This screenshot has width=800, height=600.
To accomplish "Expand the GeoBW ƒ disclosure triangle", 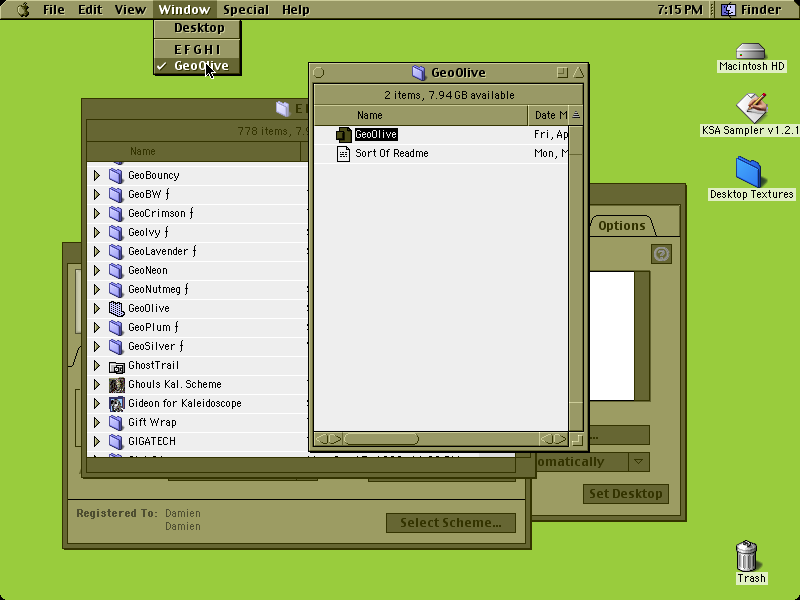I will click(96, 194).
